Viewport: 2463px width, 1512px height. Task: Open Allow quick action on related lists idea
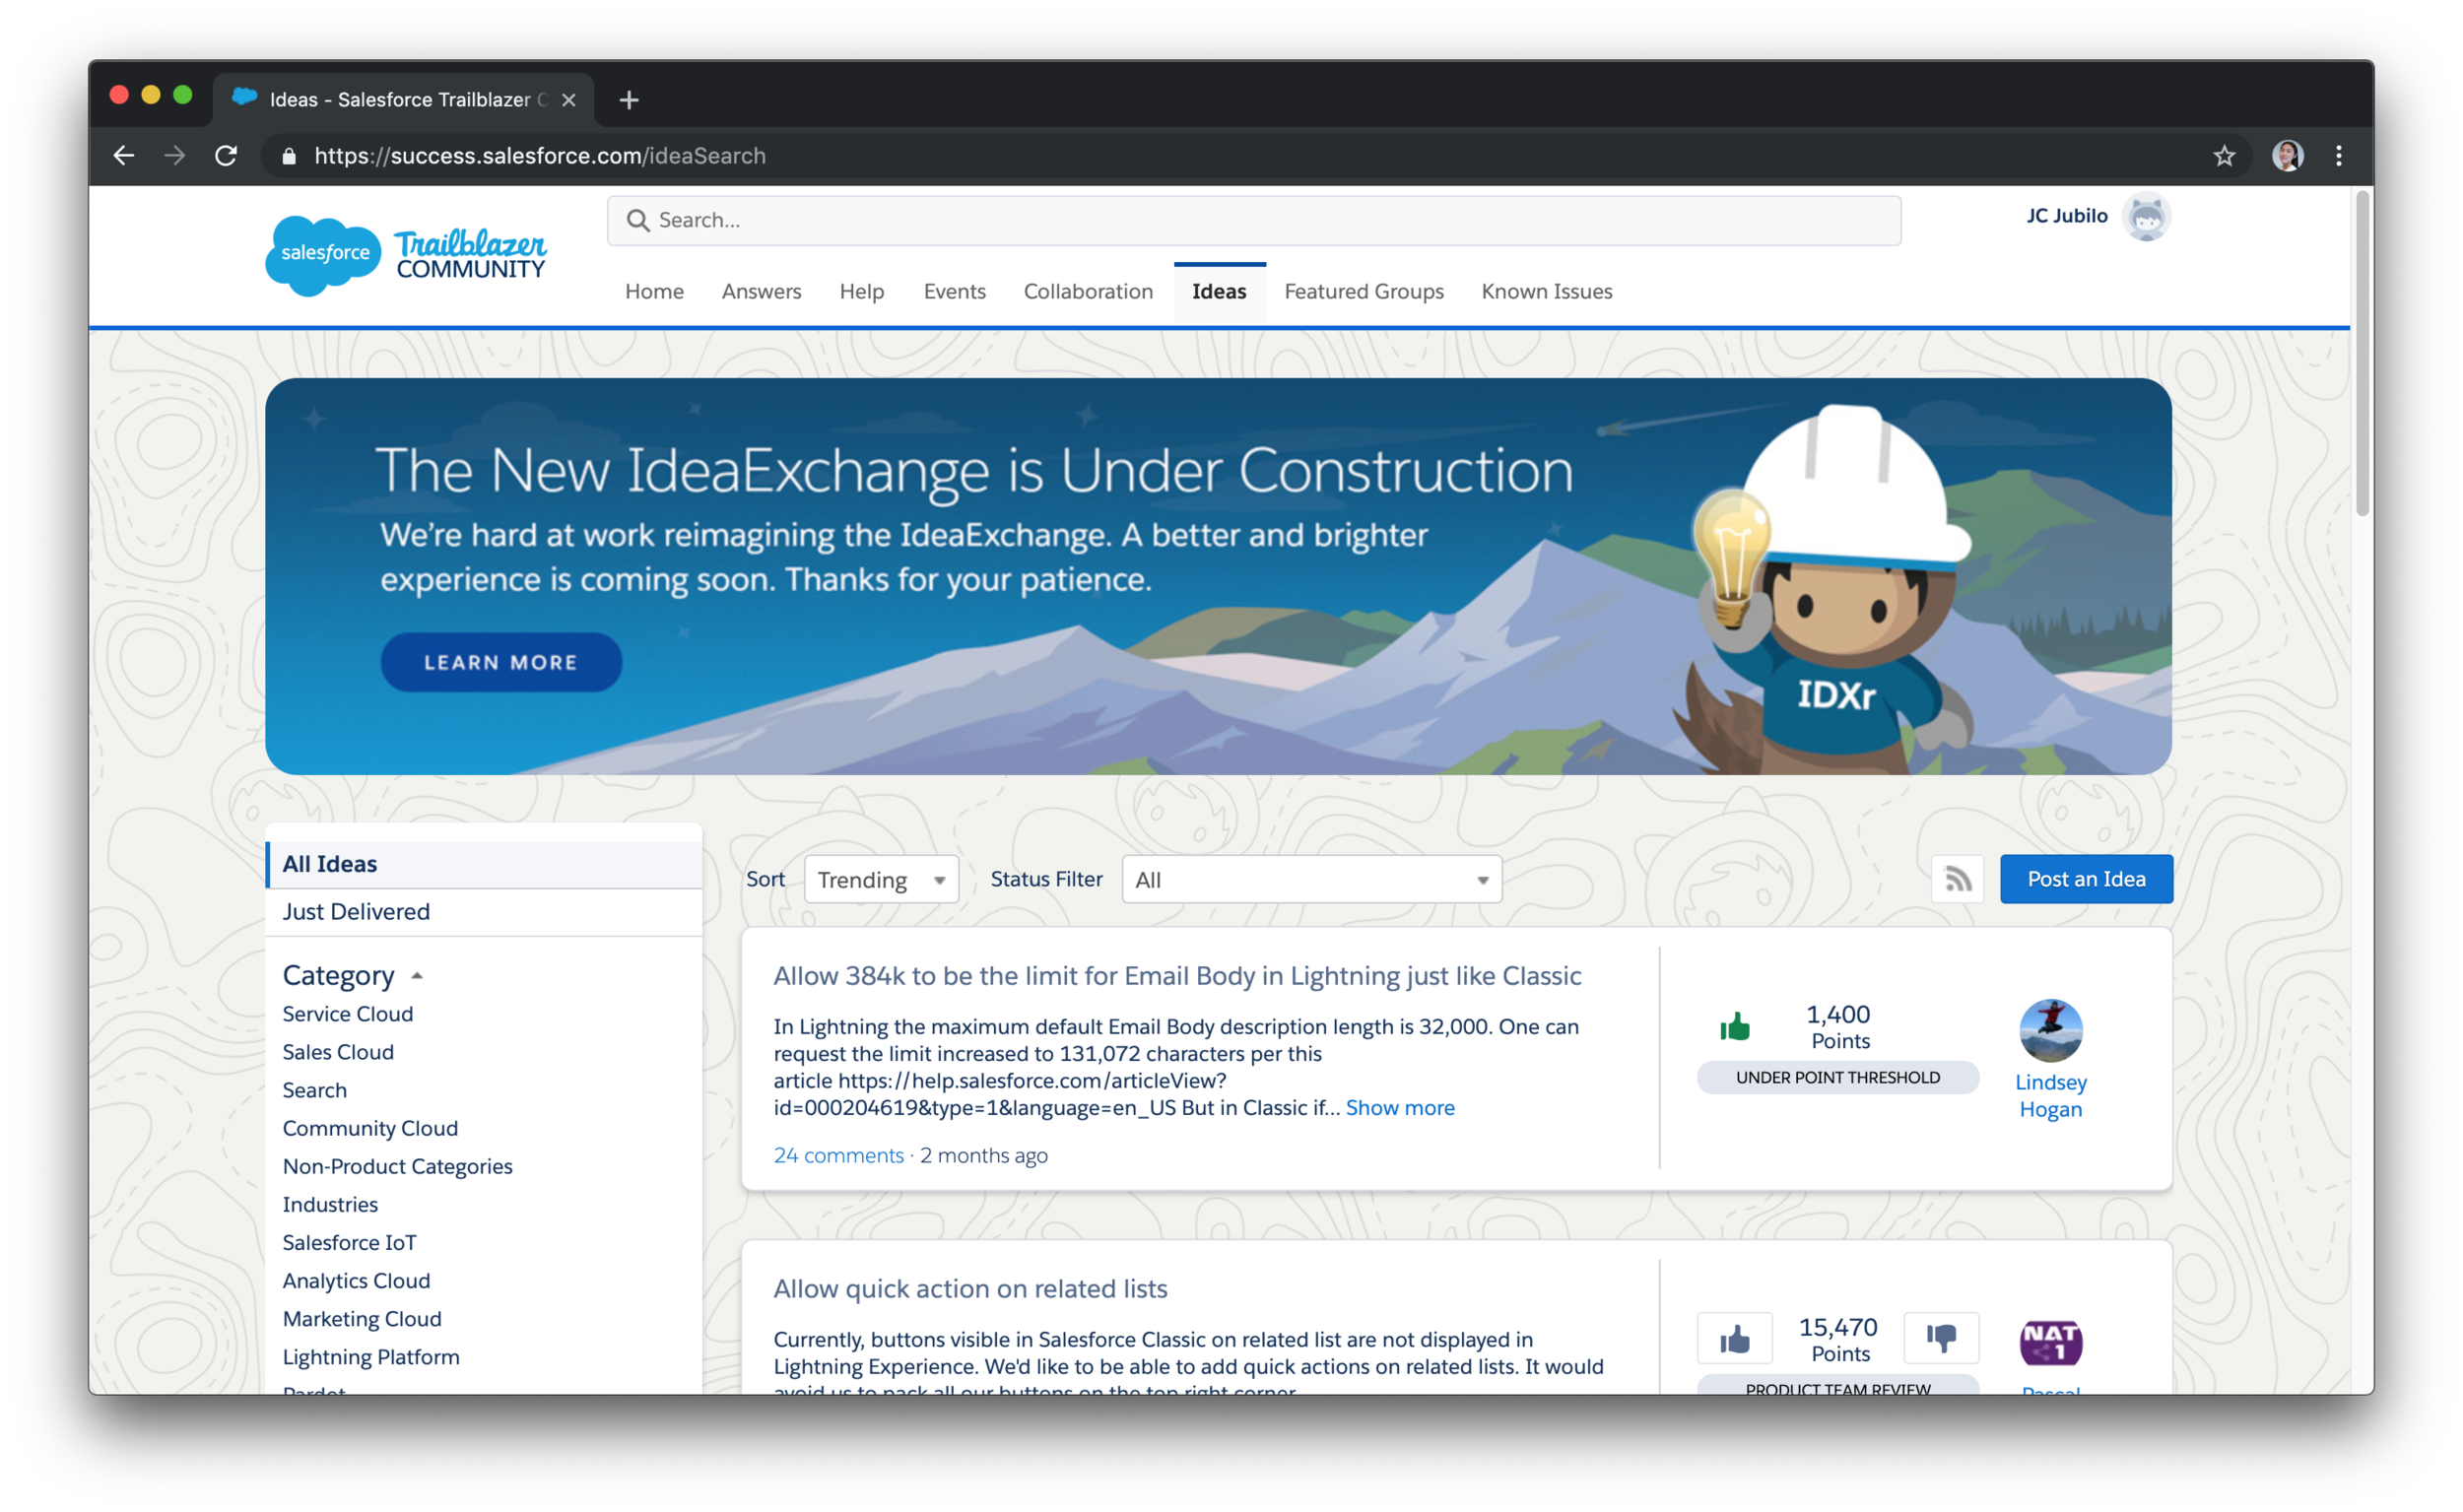tap(970, 1288)
